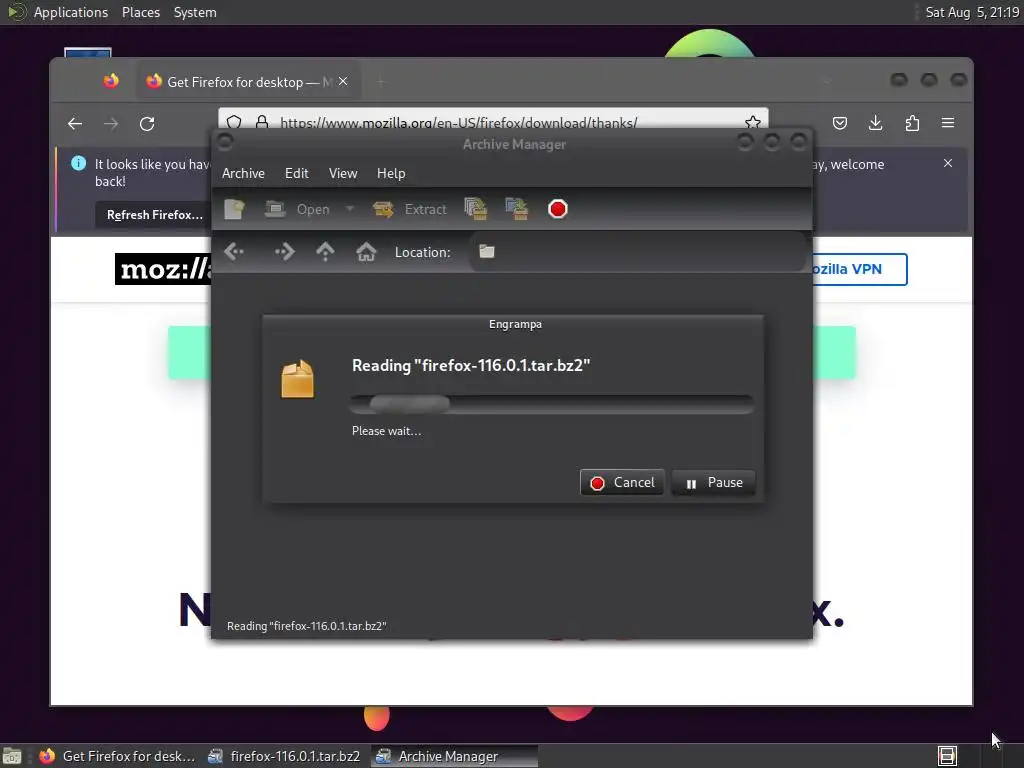
Task: Open the System menu in top panel
Action: (x=195, y=12)
